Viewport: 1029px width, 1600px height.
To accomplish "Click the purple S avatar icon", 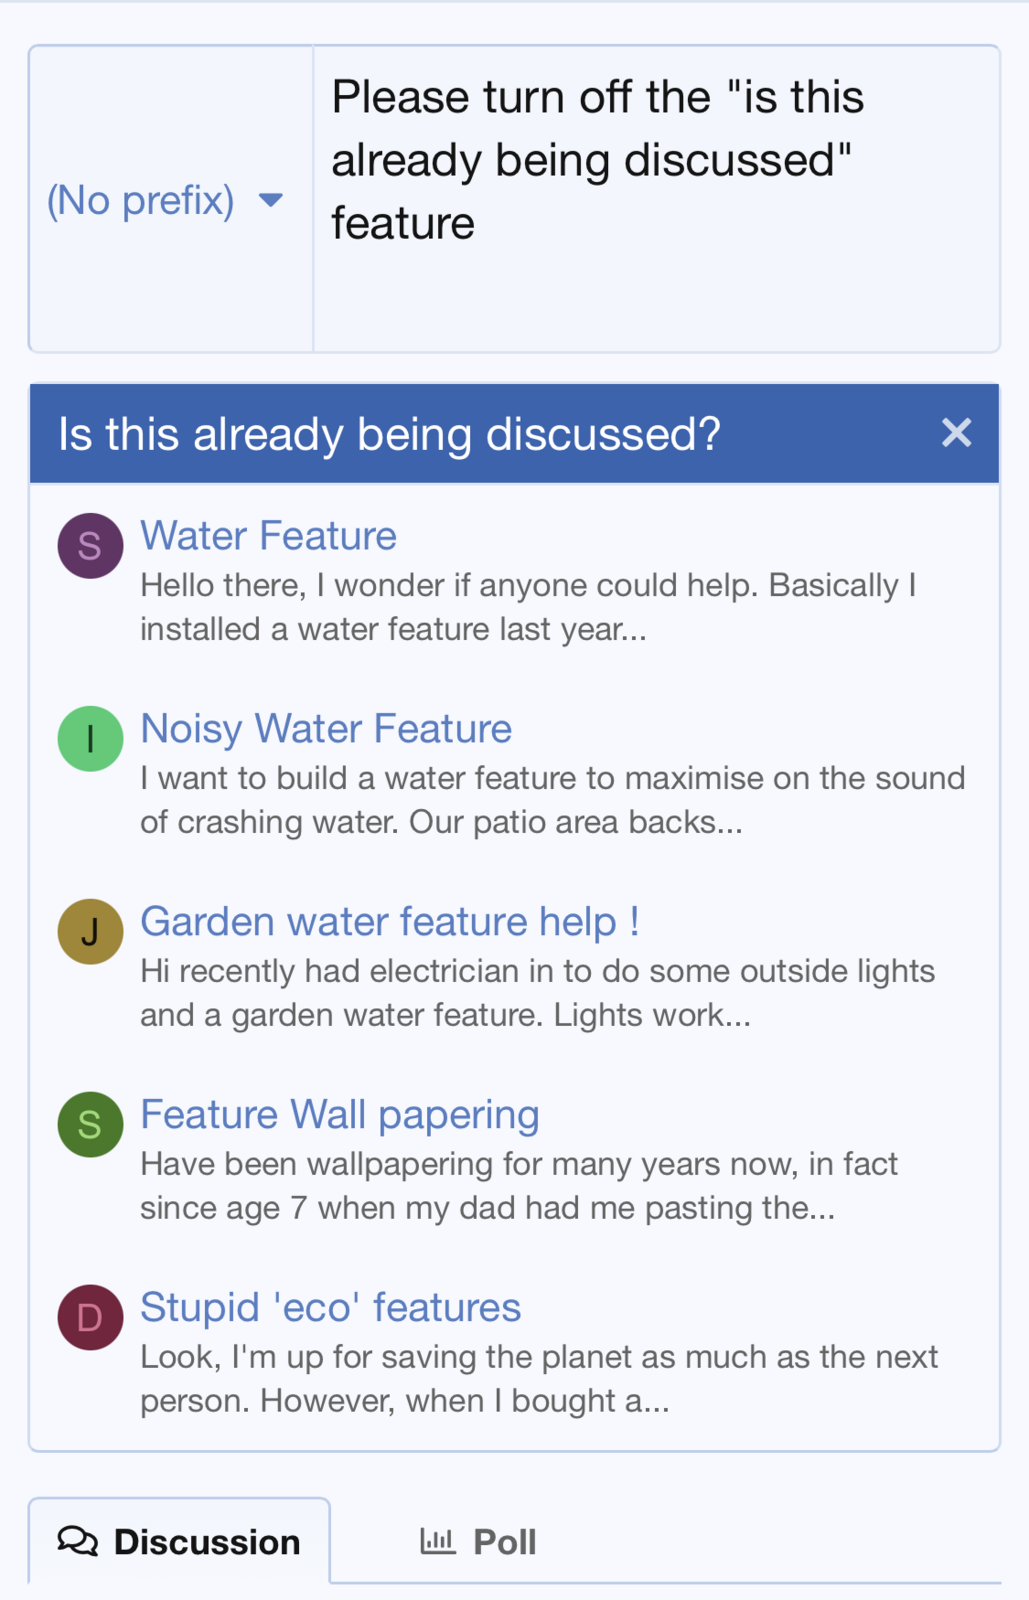I will point(90,546).
